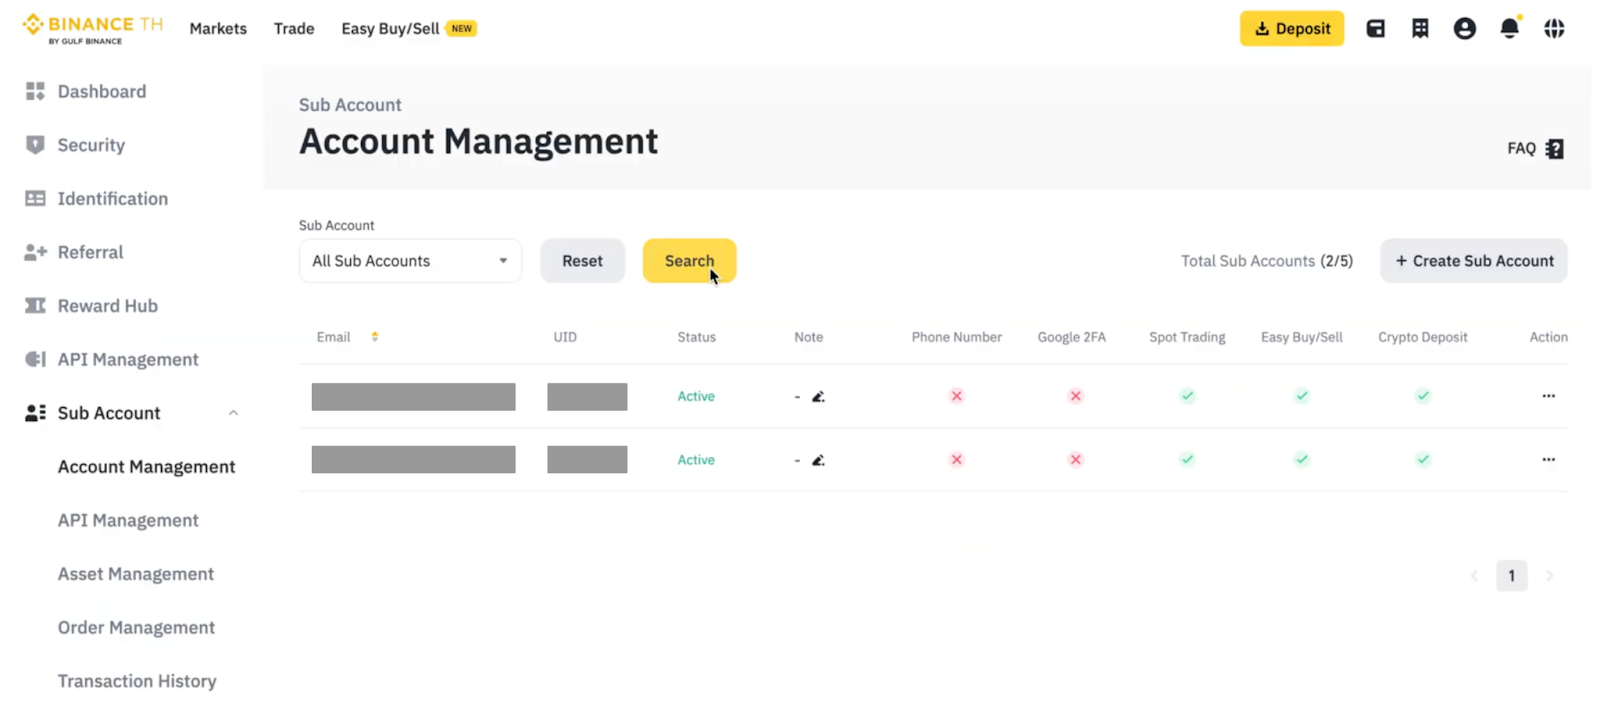Go to Easy Buy/Sell page
The height and width of the screenshot is (714, 1600).
[390, 29]
